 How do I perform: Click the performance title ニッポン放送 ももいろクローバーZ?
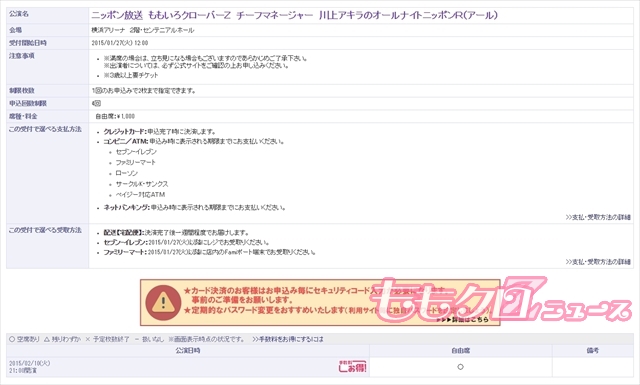(x=294, y=16)
